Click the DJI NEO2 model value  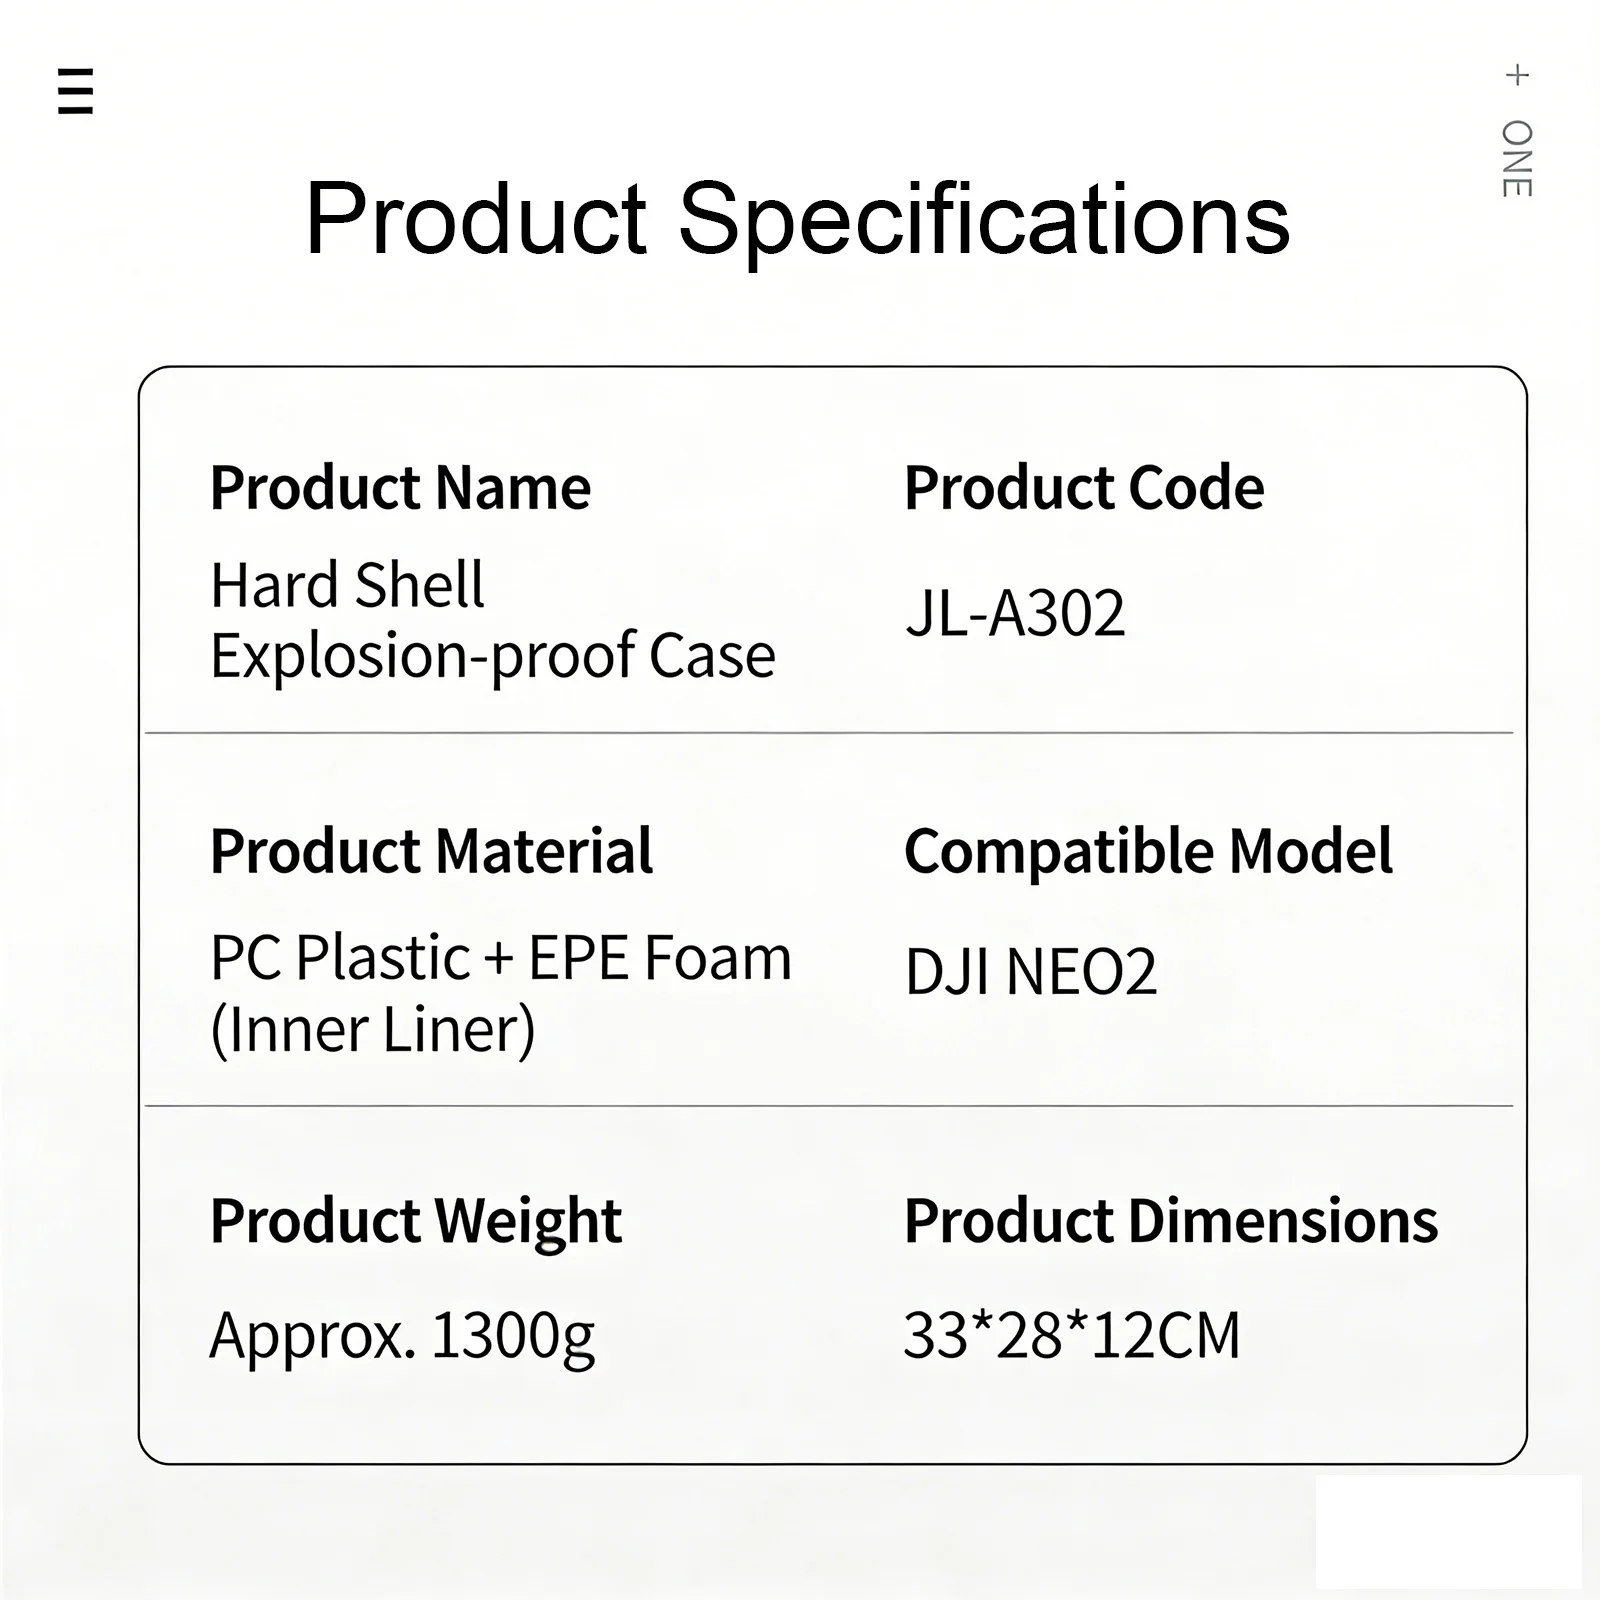1031,972
